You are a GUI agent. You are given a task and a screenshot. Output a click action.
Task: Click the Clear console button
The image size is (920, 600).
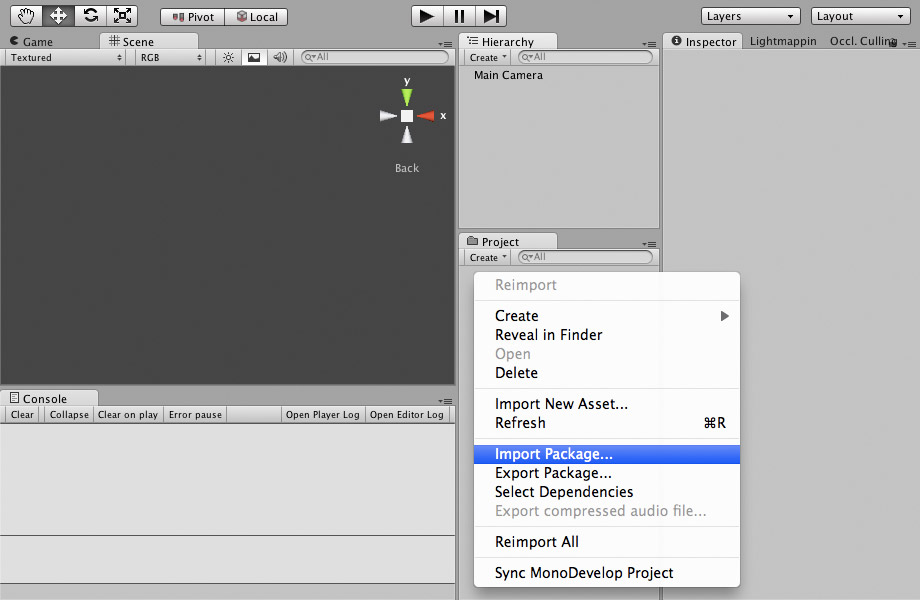point(22,415)
